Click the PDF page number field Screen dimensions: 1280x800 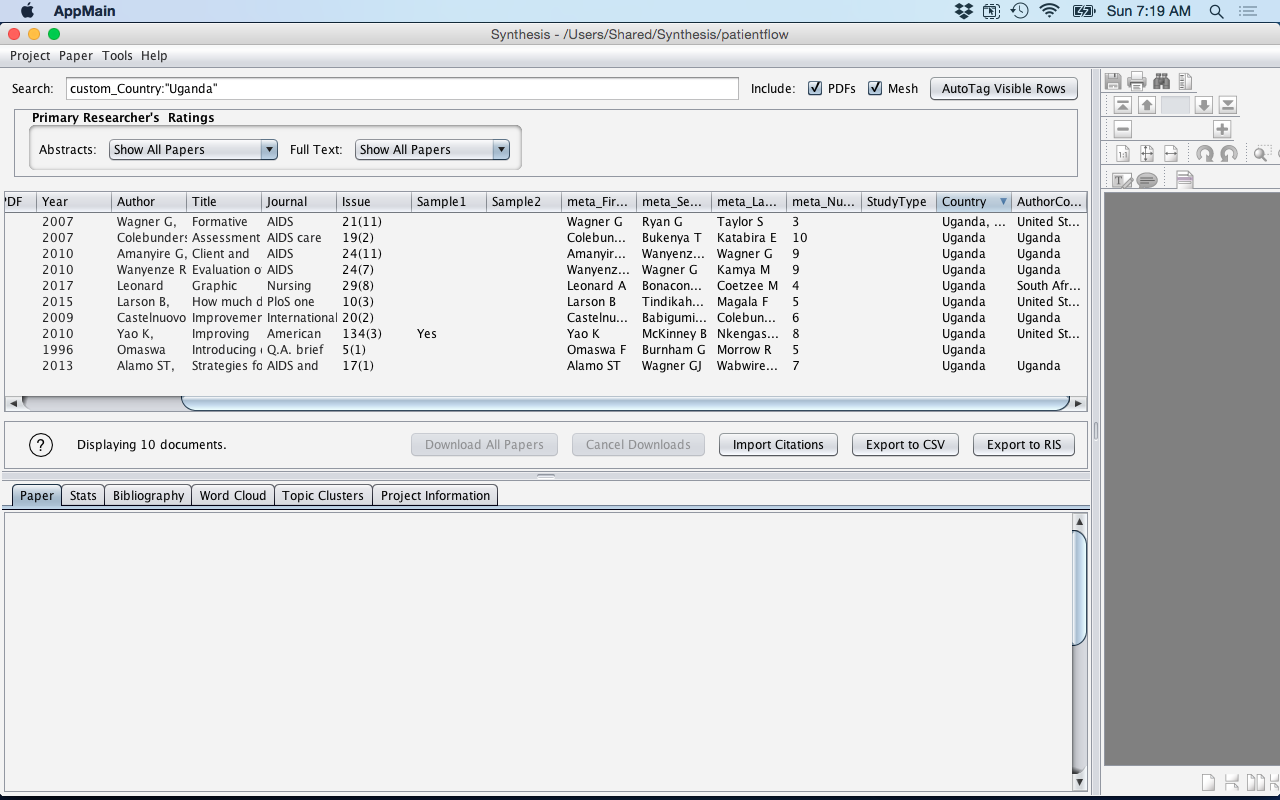[x=1175, y=105]
